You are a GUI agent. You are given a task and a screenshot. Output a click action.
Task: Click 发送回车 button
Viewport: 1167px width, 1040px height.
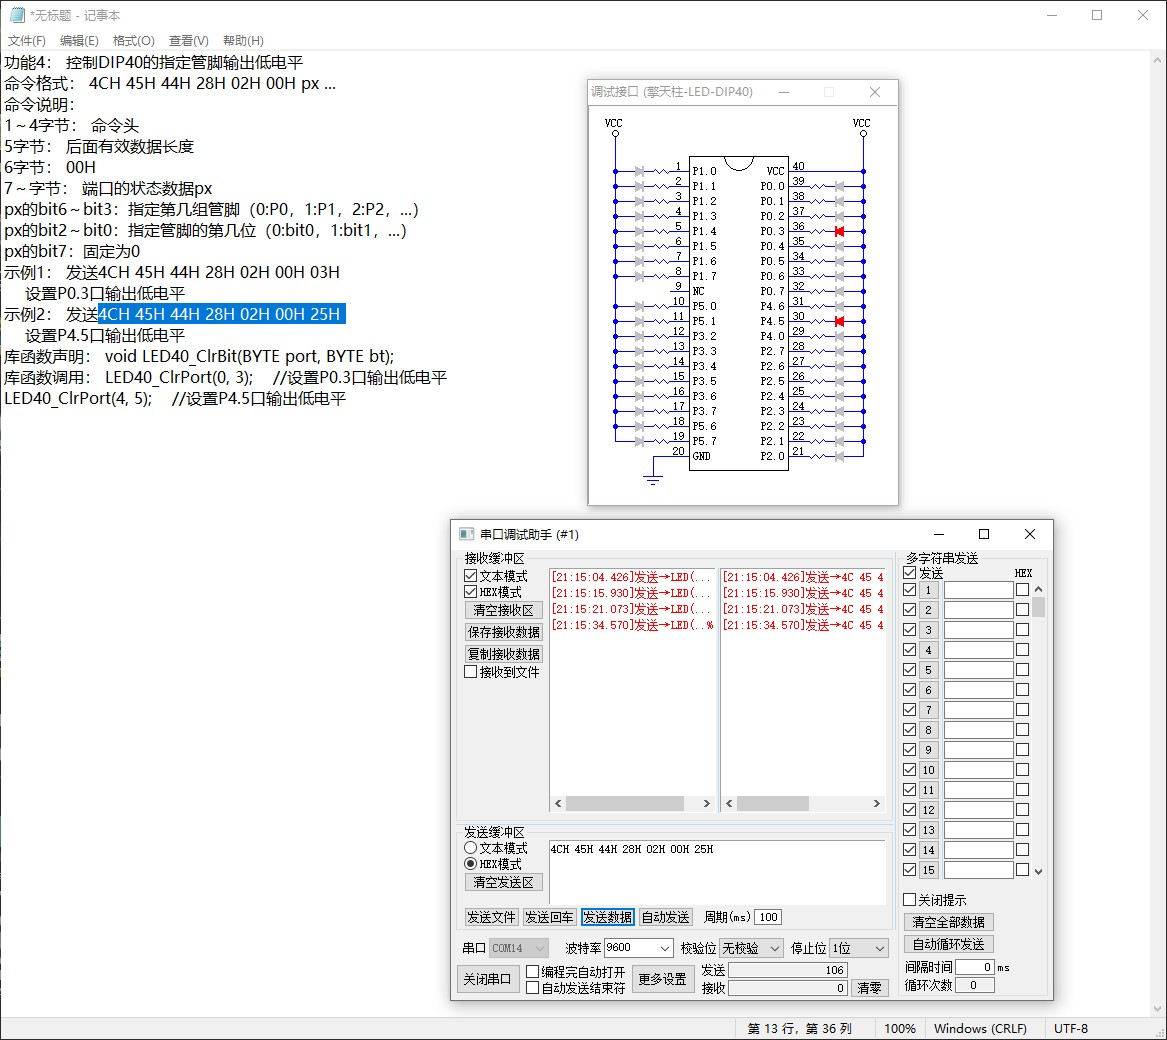pyautogui.click(x=549, y=917)
